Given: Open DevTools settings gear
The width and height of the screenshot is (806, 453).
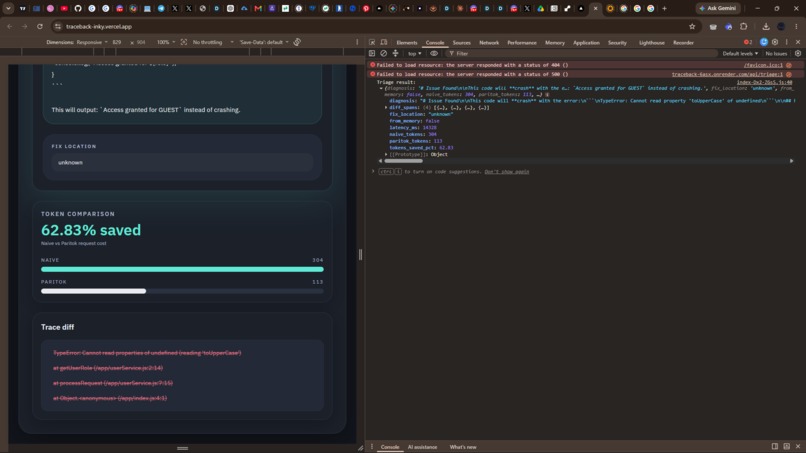Looking at the screenshot, I should (775, 42).
